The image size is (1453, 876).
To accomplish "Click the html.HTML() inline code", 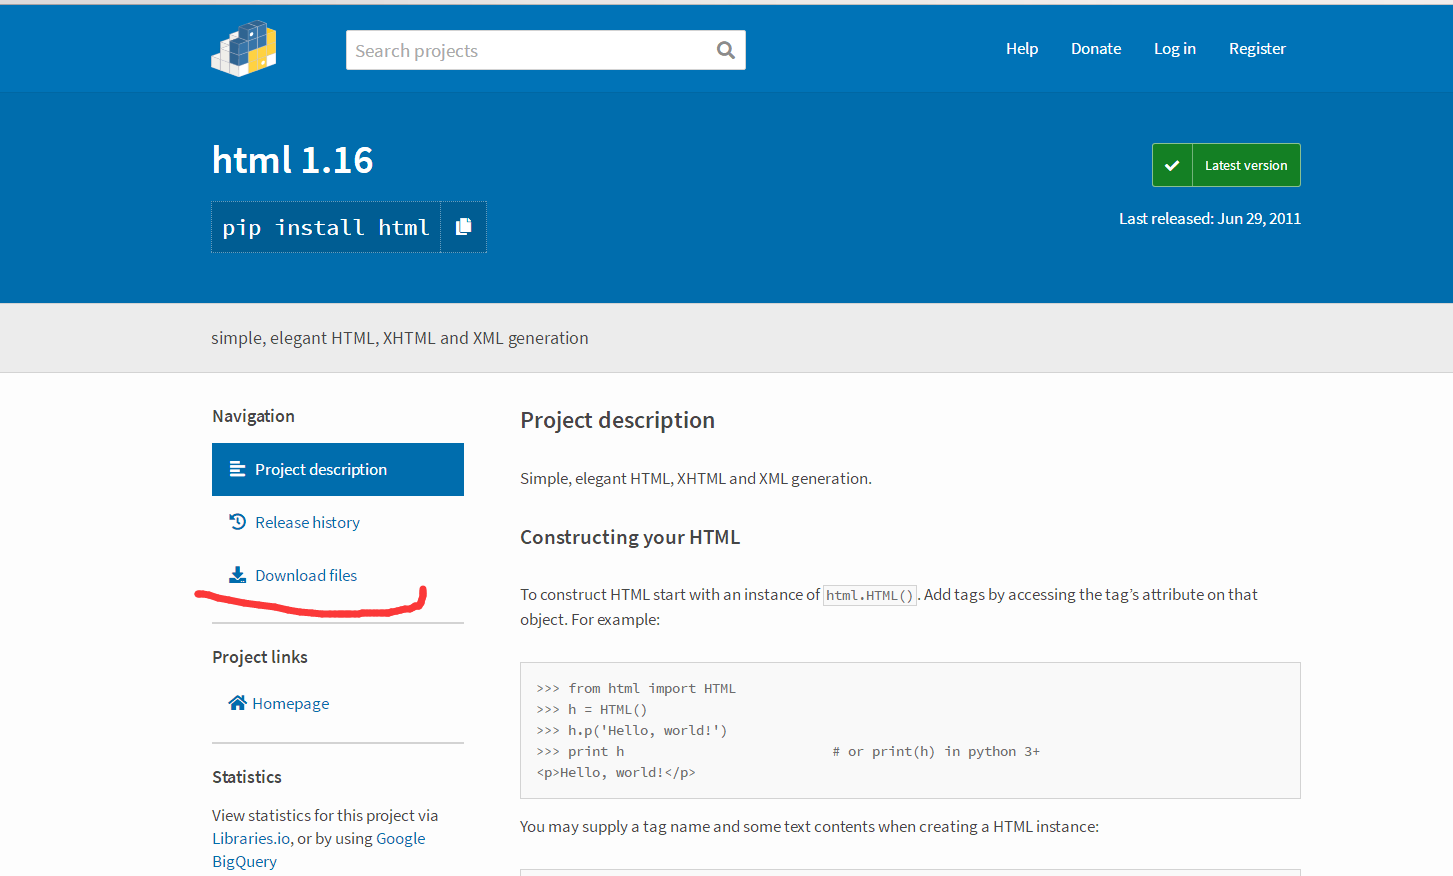I will tap(869, 595).
